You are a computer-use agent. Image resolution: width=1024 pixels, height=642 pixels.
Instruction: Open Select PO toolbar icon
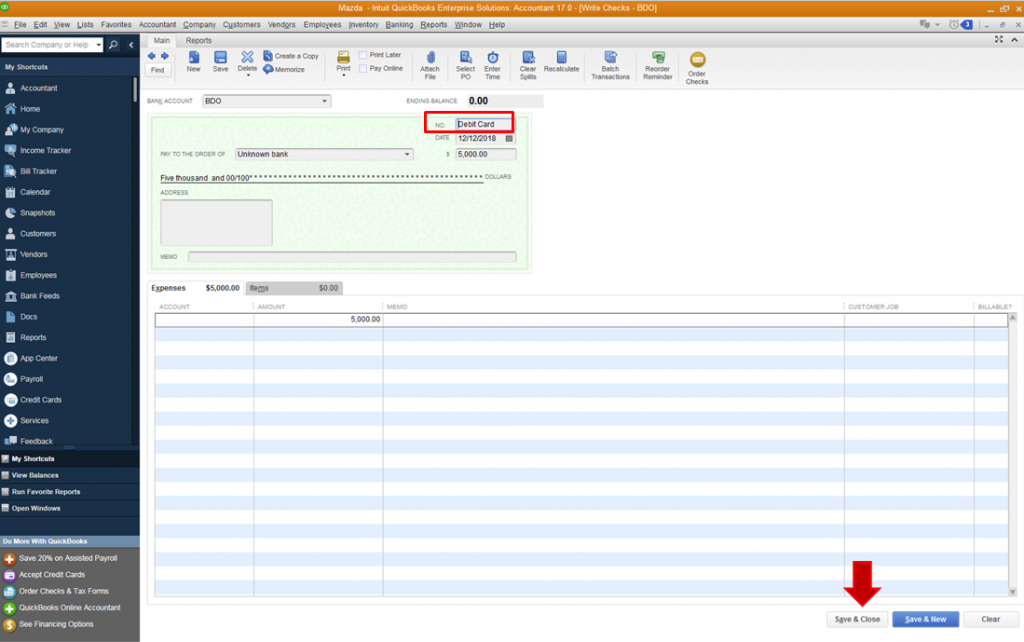click(465, 57)
